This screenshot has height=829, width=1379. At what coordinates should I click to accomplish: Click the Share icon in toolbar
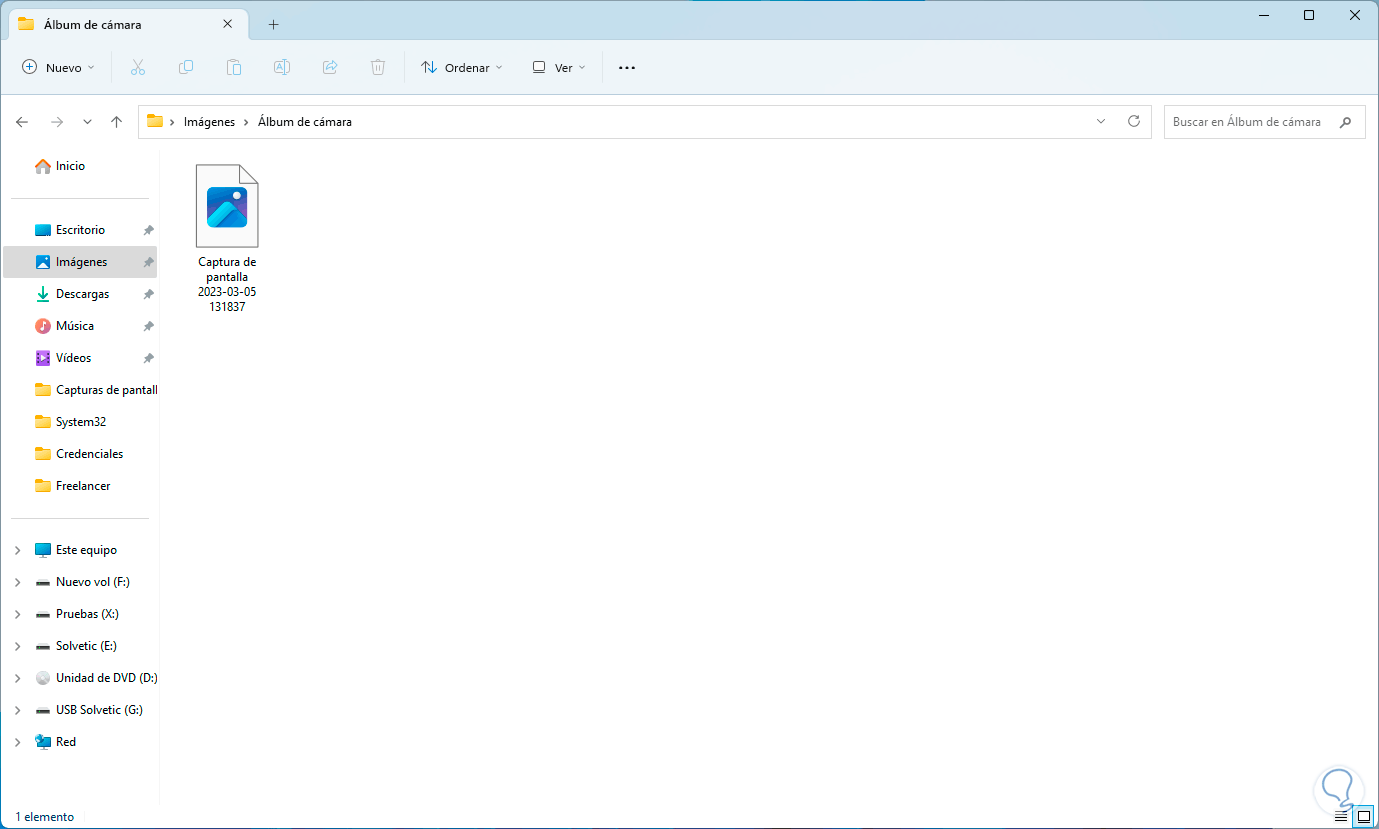pyautogui.click(x=330, y=67)
